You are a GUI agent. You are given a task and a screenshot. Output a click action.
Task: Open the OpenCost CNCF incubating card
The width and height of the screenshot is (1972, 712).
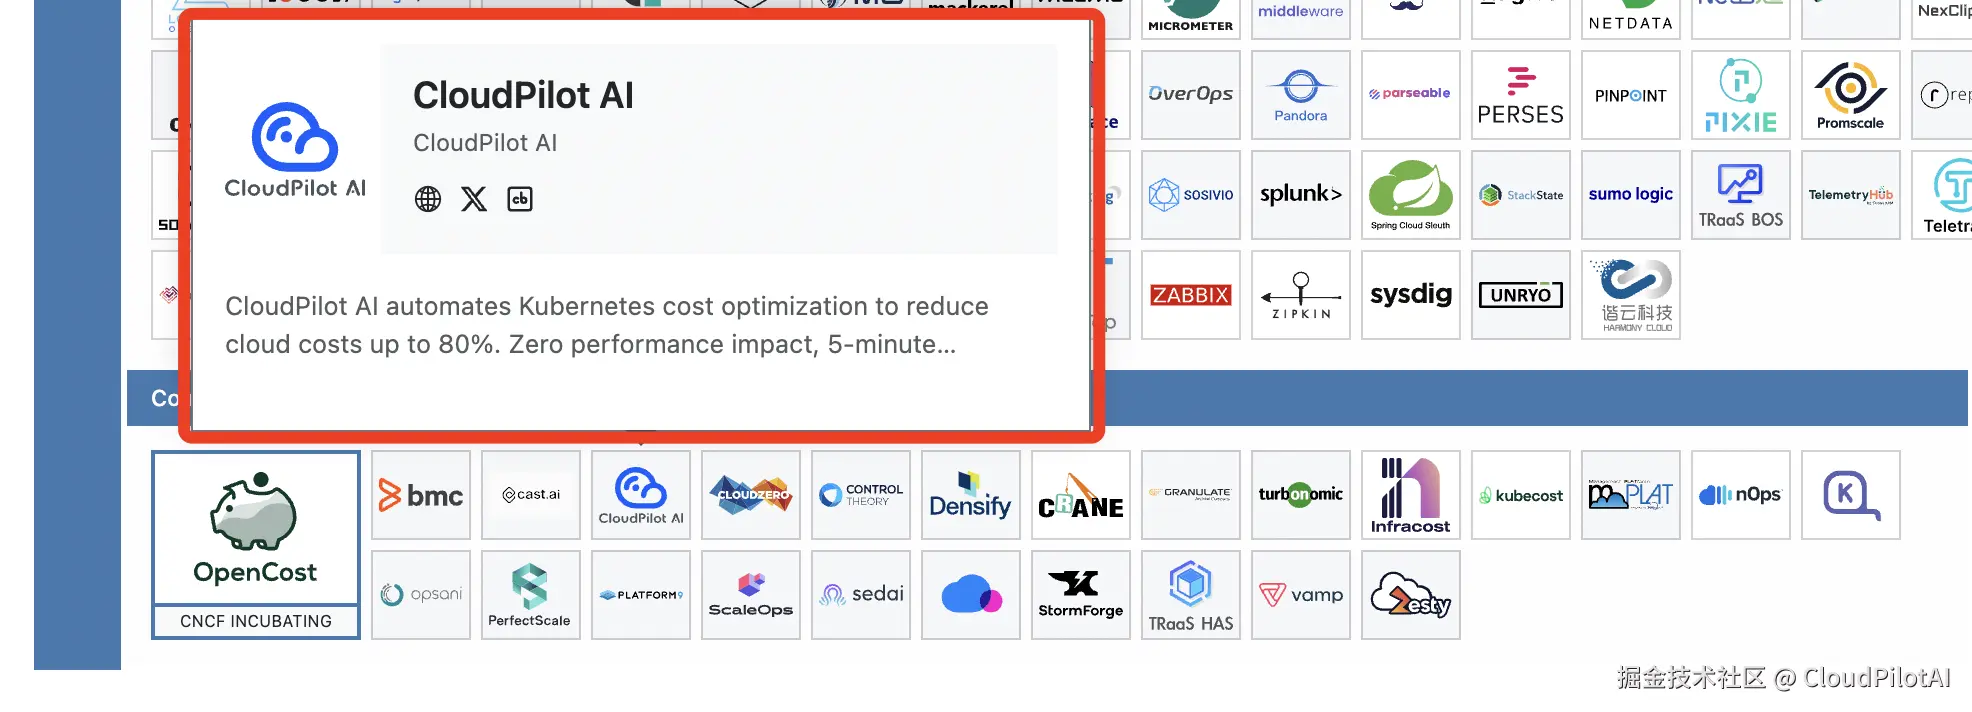pyautogui.click(x=256, y=545)
